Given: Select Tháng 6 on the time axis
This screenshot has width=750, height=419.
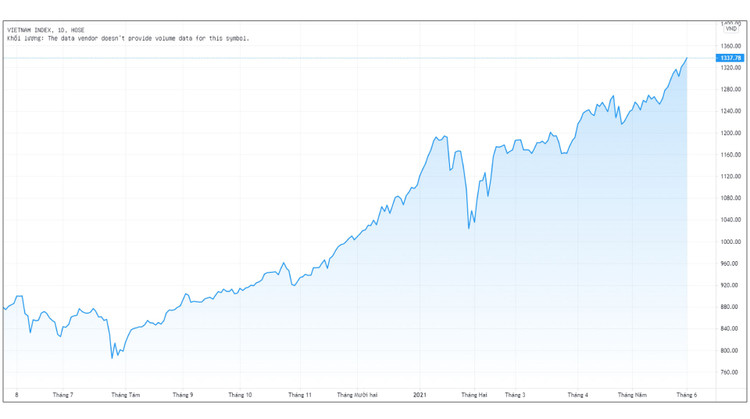Looking at the screenshot, I should (x=688, y=395).
